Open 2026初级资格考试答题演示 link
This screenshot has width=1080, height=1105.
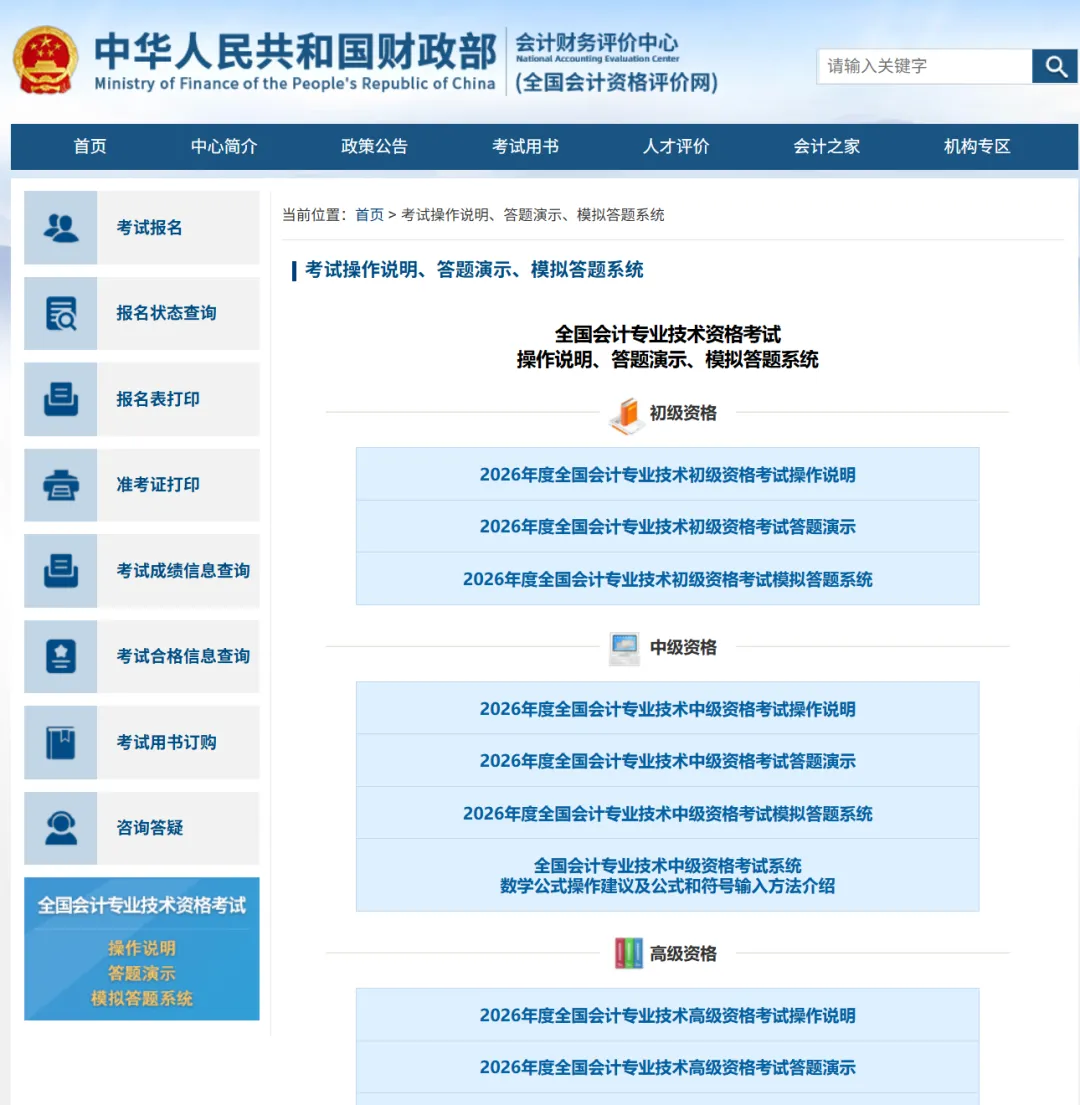668,527
